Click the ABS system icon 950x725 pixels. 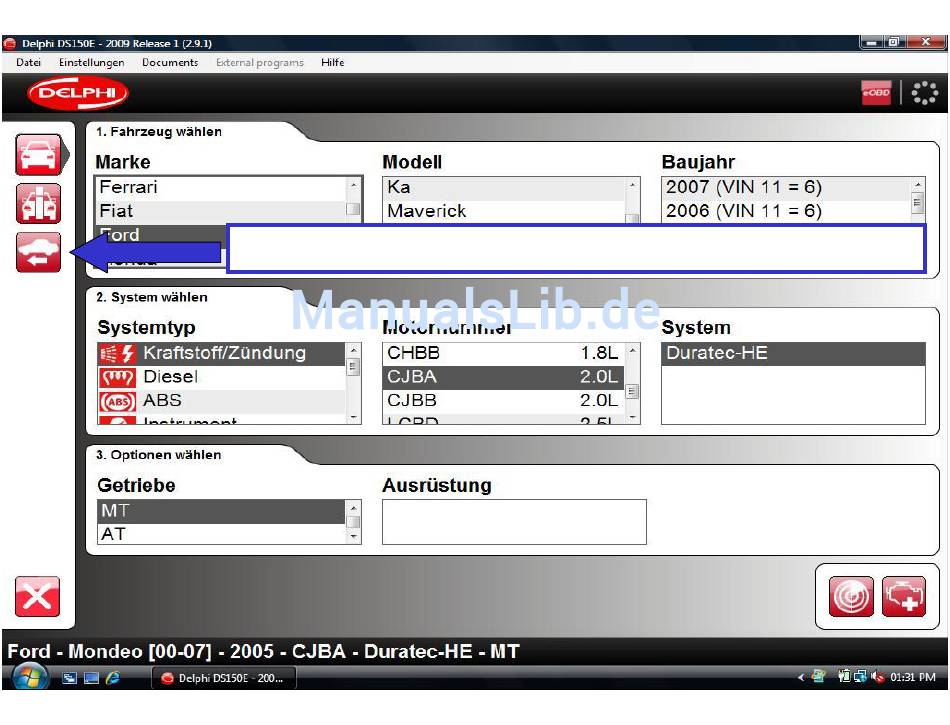[x=117, y=401]
